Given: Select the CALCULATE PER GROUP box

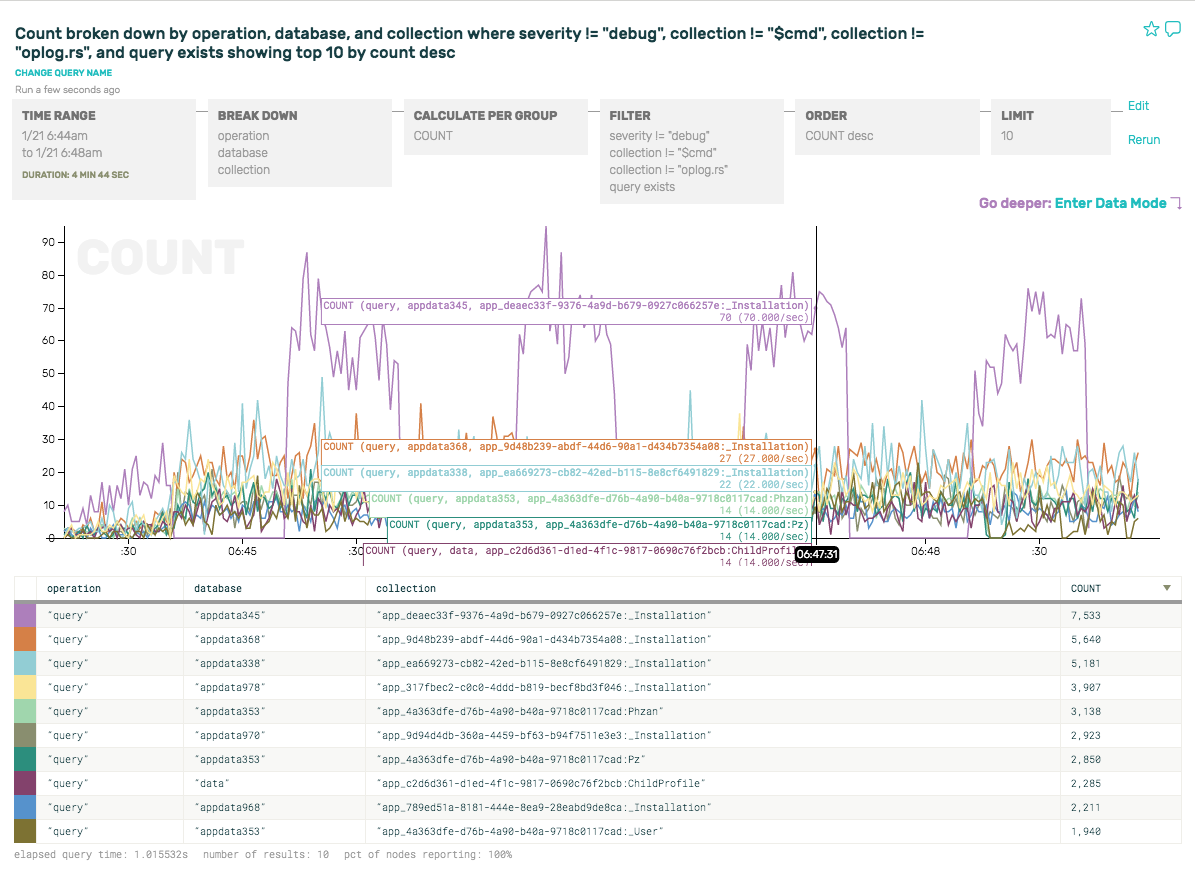Looking at the screenshot, I should (x=495, y=126).
